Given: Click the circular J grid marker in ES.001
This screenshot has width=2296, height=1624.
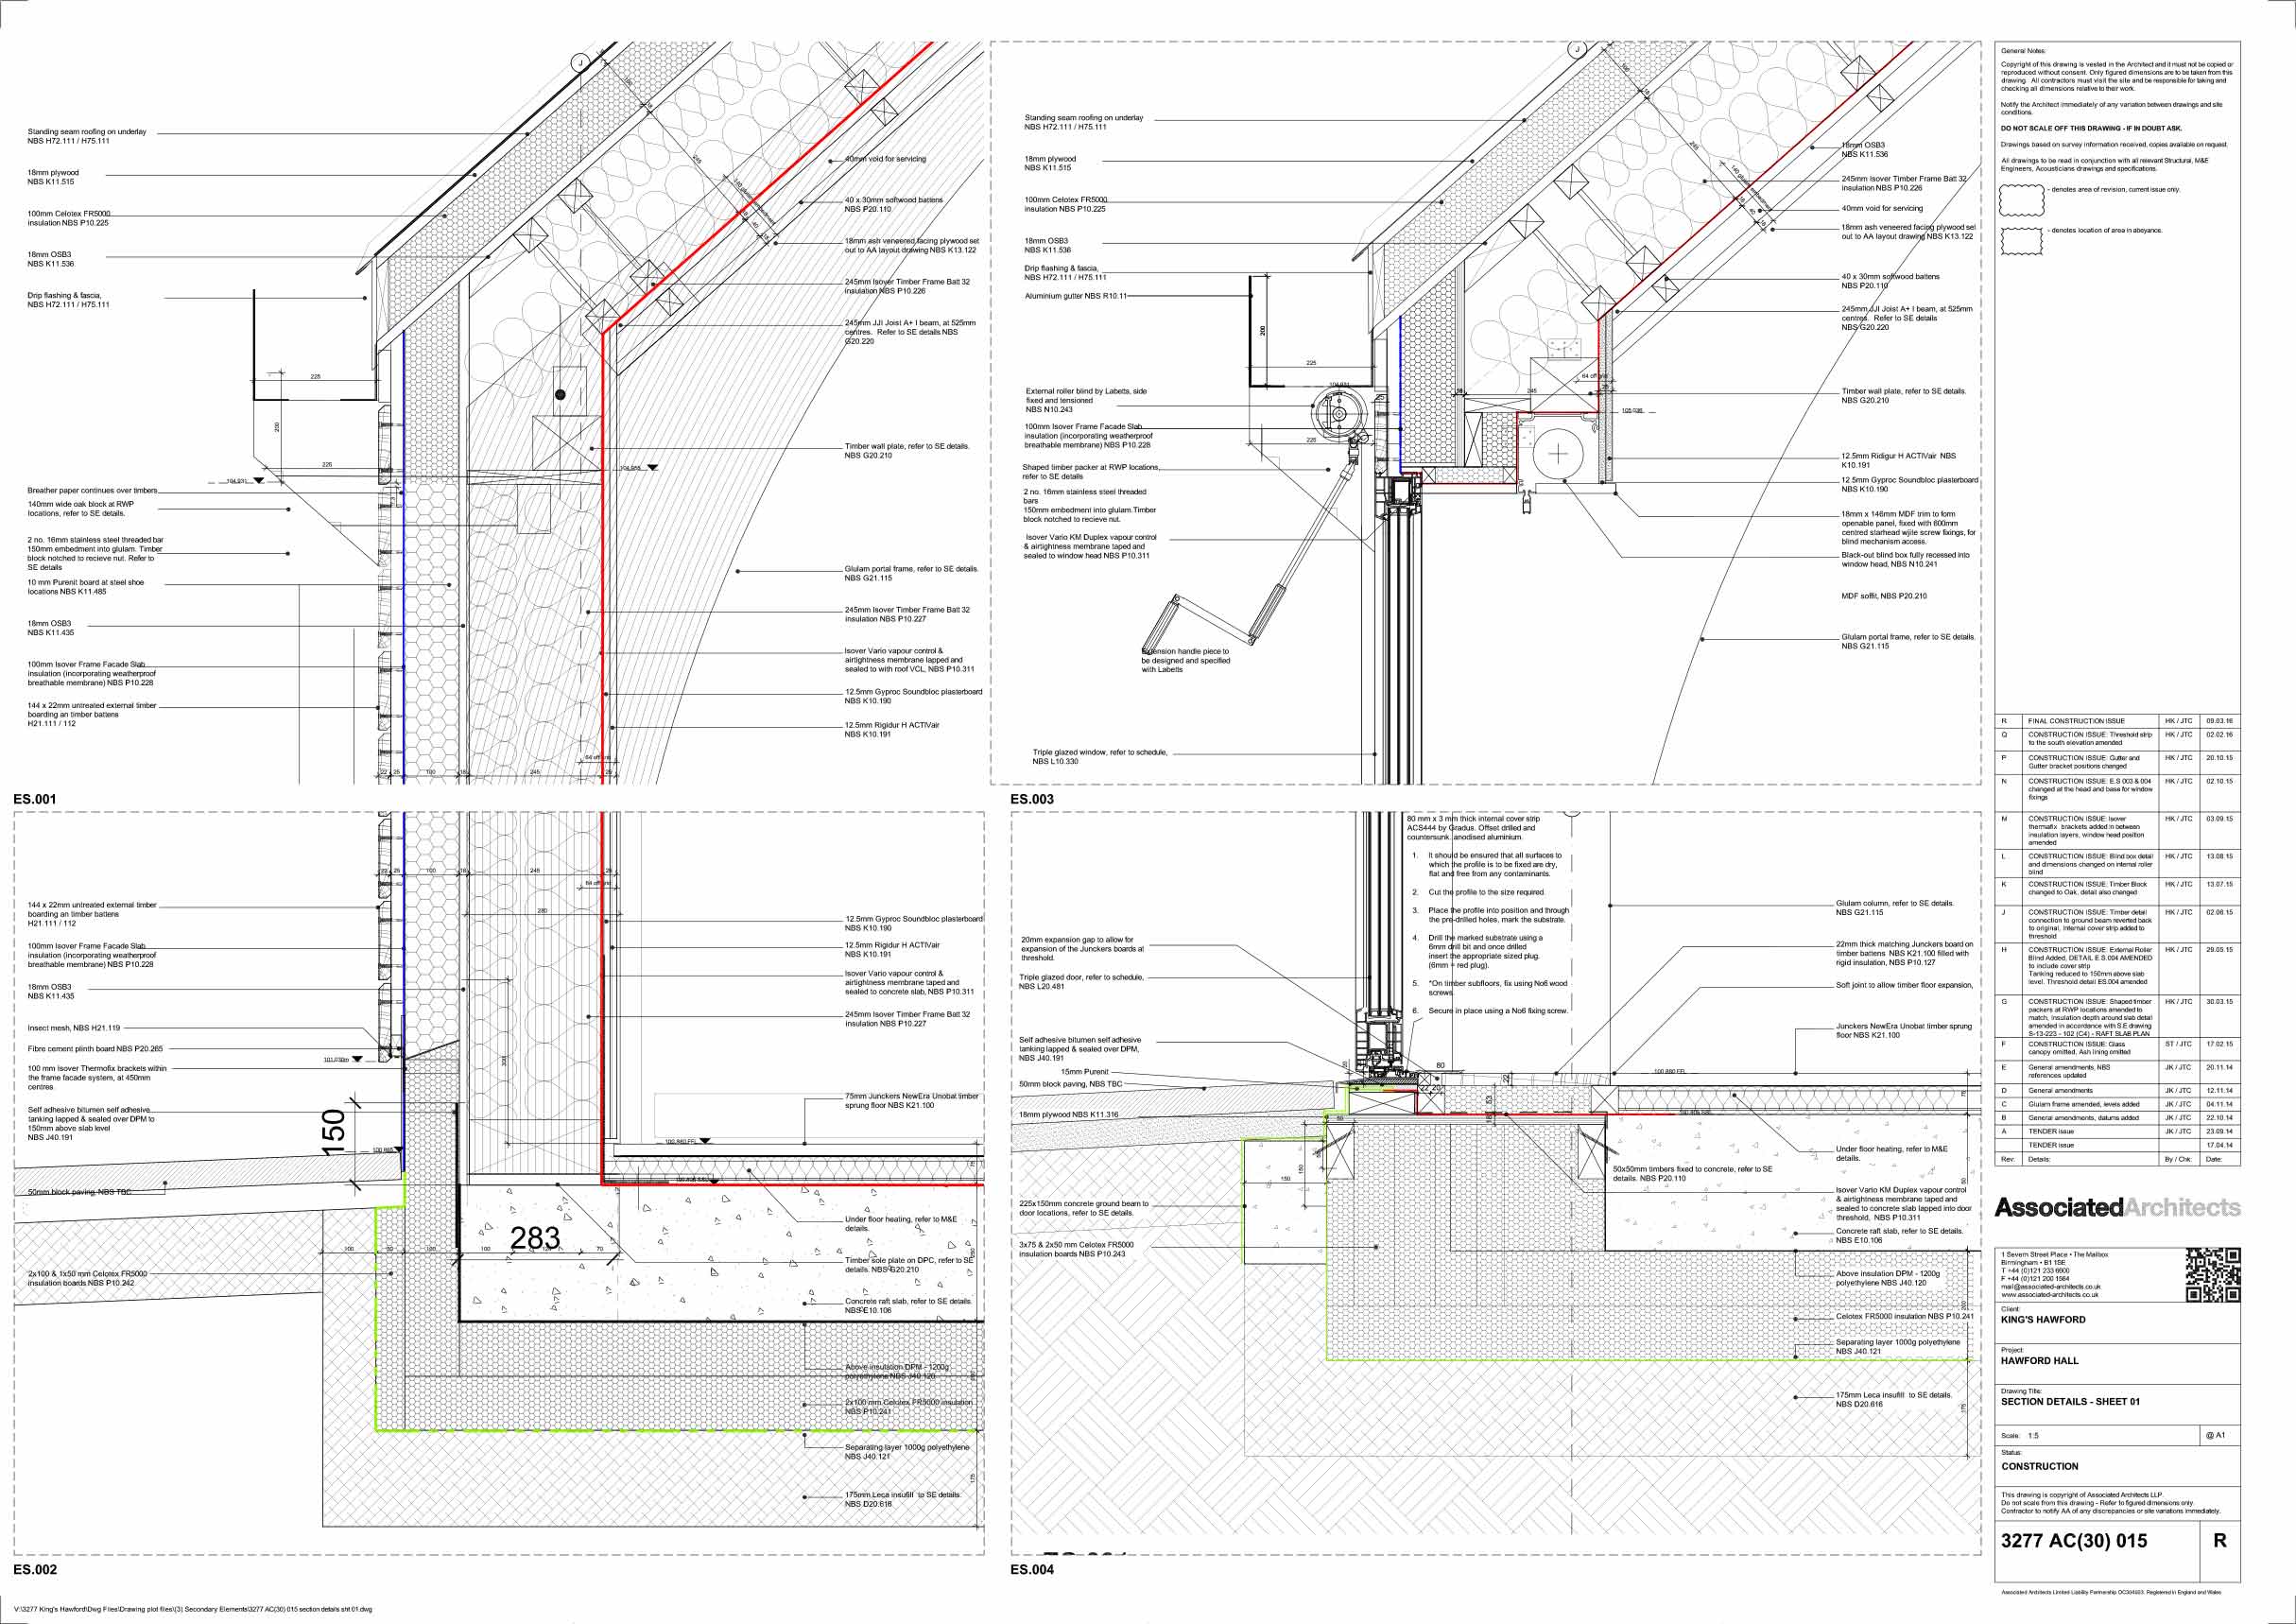Looking at the screenshot, I should tap(579, 63).
